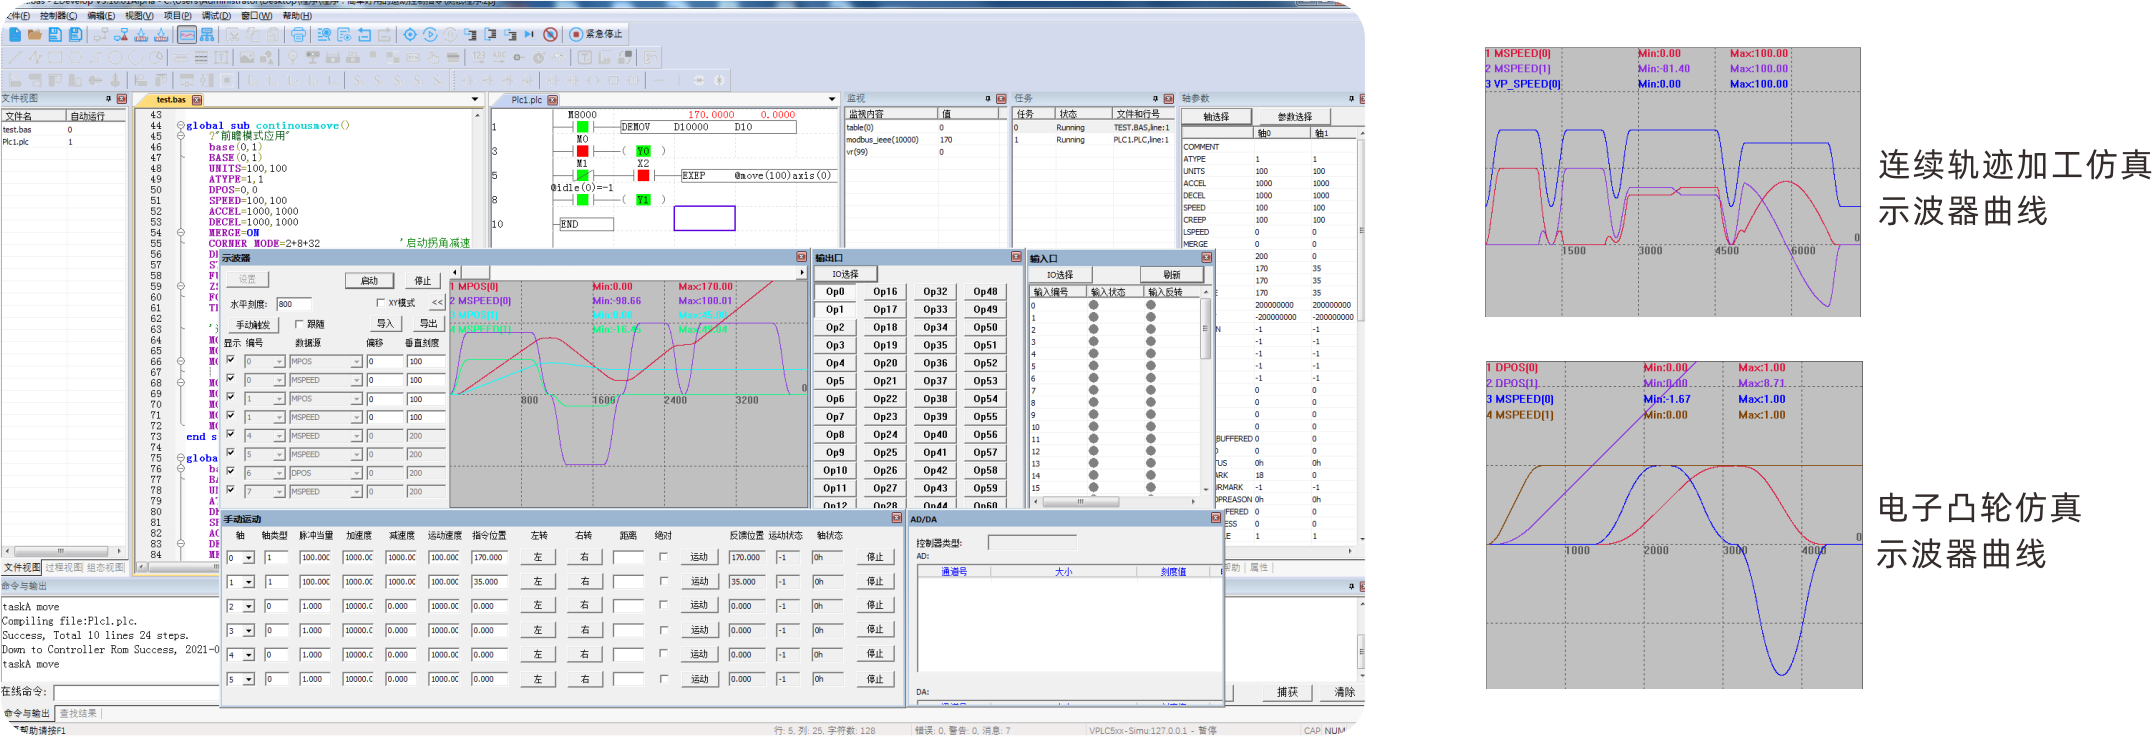Open the DPOS data source dropdown
This screenshot has height=737, width=2152.
[356, 473]
